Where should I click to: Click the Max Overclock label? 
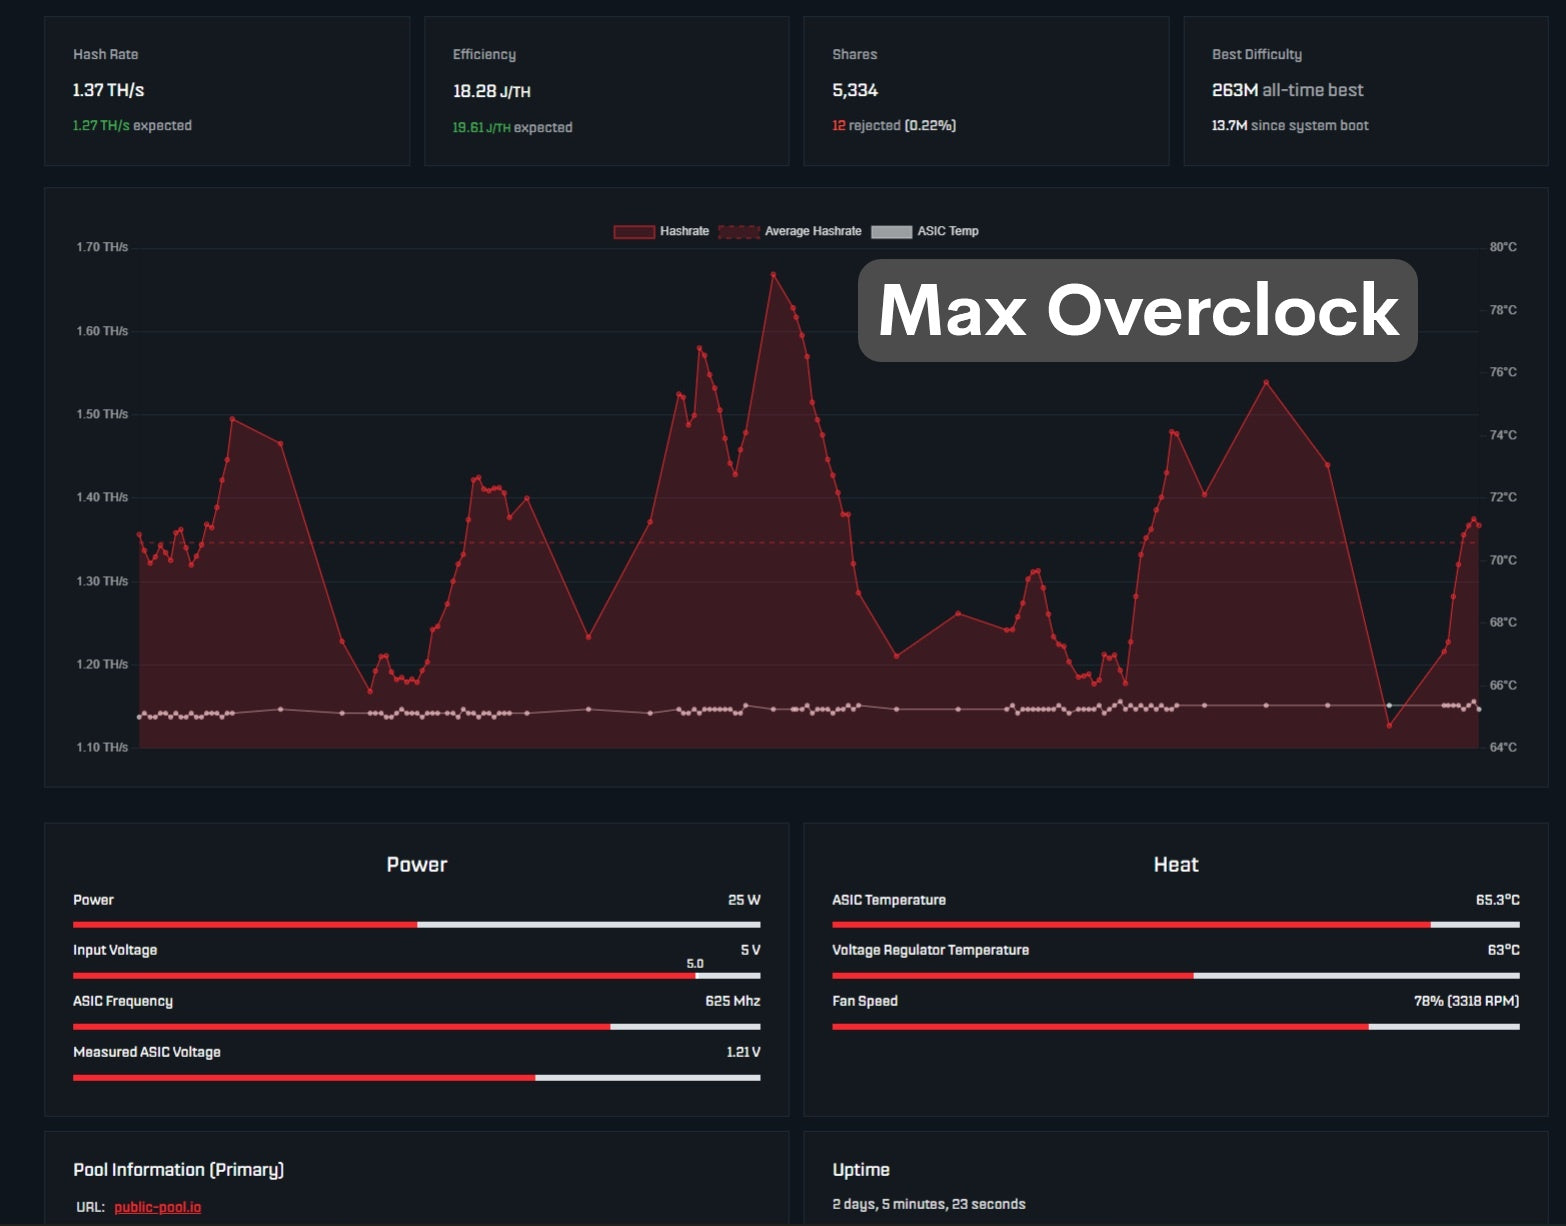coord(1137,310)
